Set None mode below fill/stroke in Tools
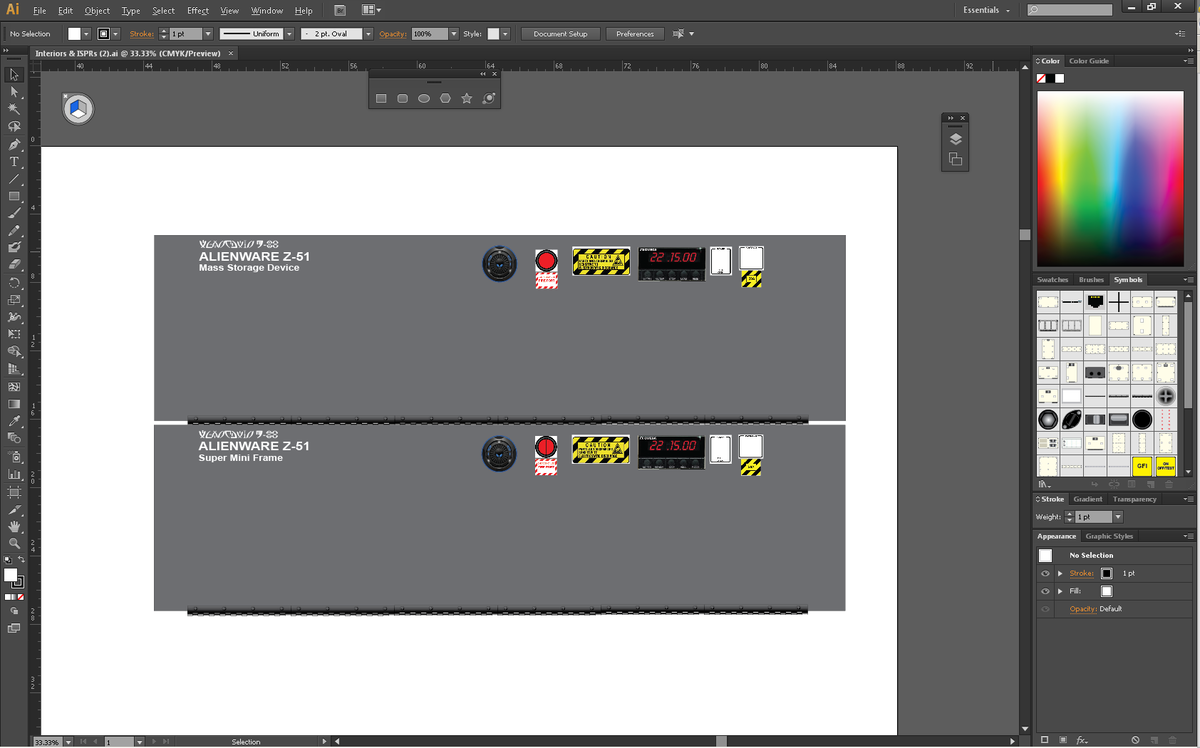The width and height of the screenshot is (1200, 748). pyautogui.click(x=20, y=597)
